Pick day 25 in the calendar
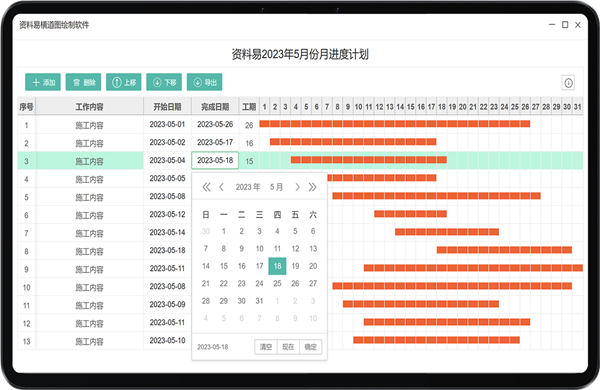600x390 pixels. [x=277, y=284]
